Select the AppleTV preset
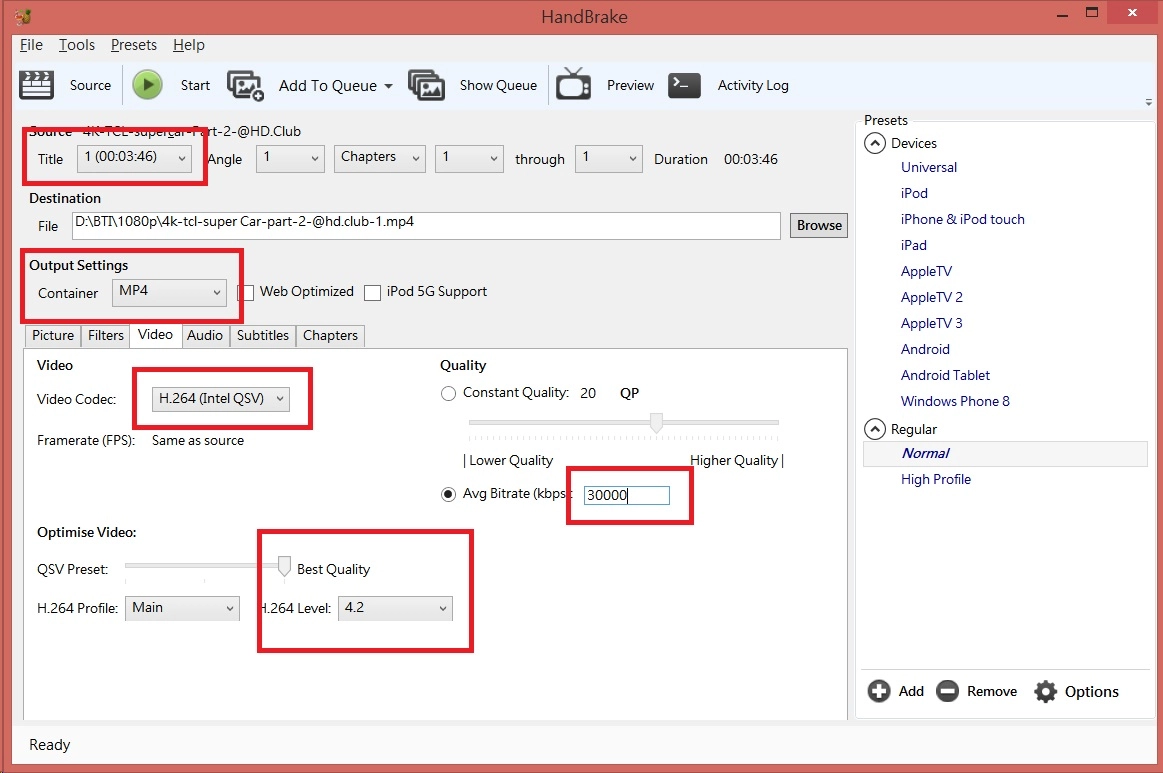 tap(926, 272)
